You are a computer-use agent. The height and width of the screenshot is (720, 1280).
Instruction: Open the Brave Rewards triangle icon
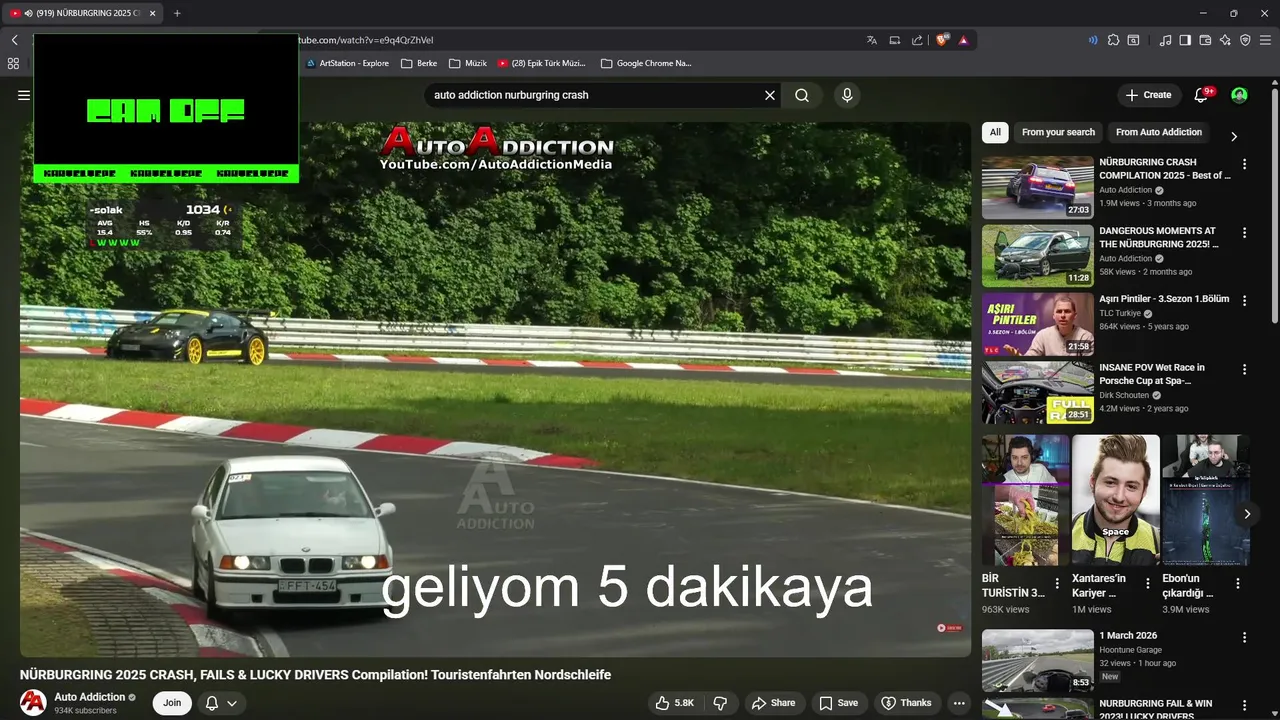click(x=963, y=40)
